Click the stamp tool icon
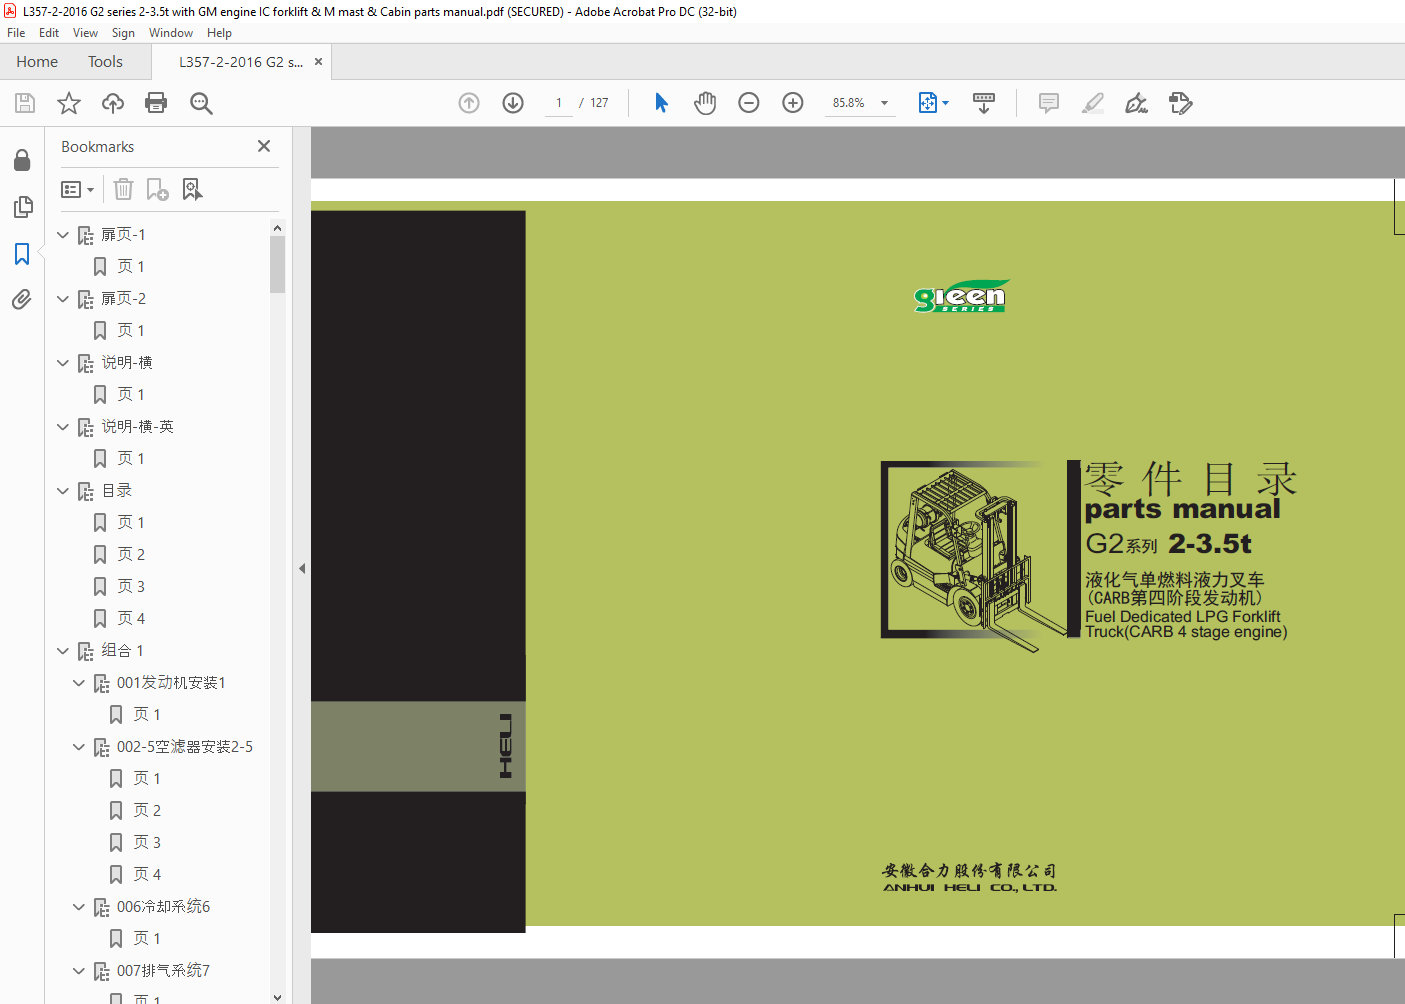 pyautogui.click(x=1180, y=103)
